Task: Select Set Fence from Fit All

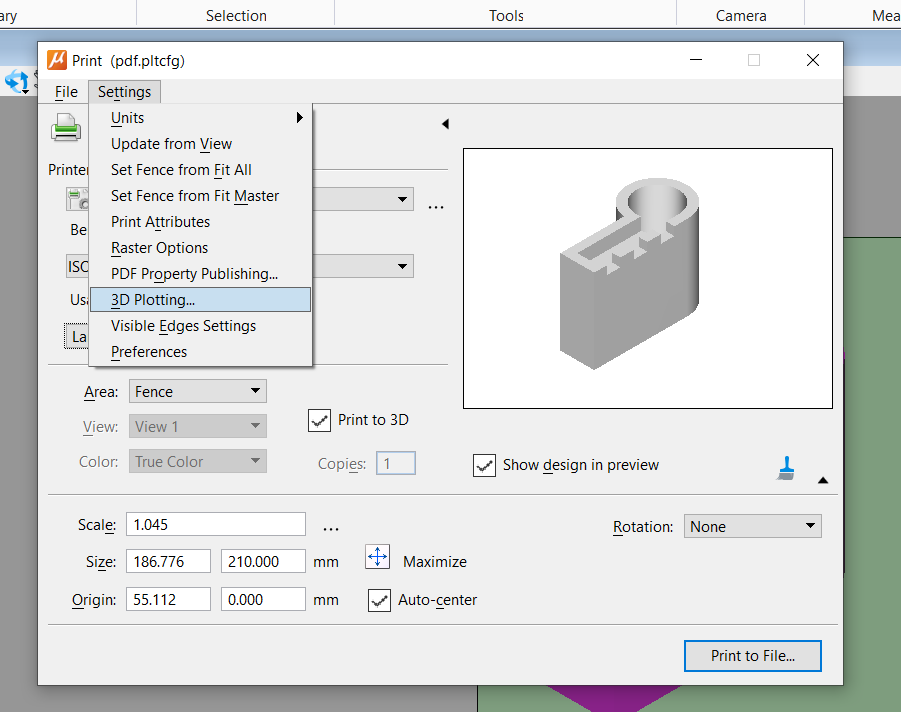Action: 201,170
